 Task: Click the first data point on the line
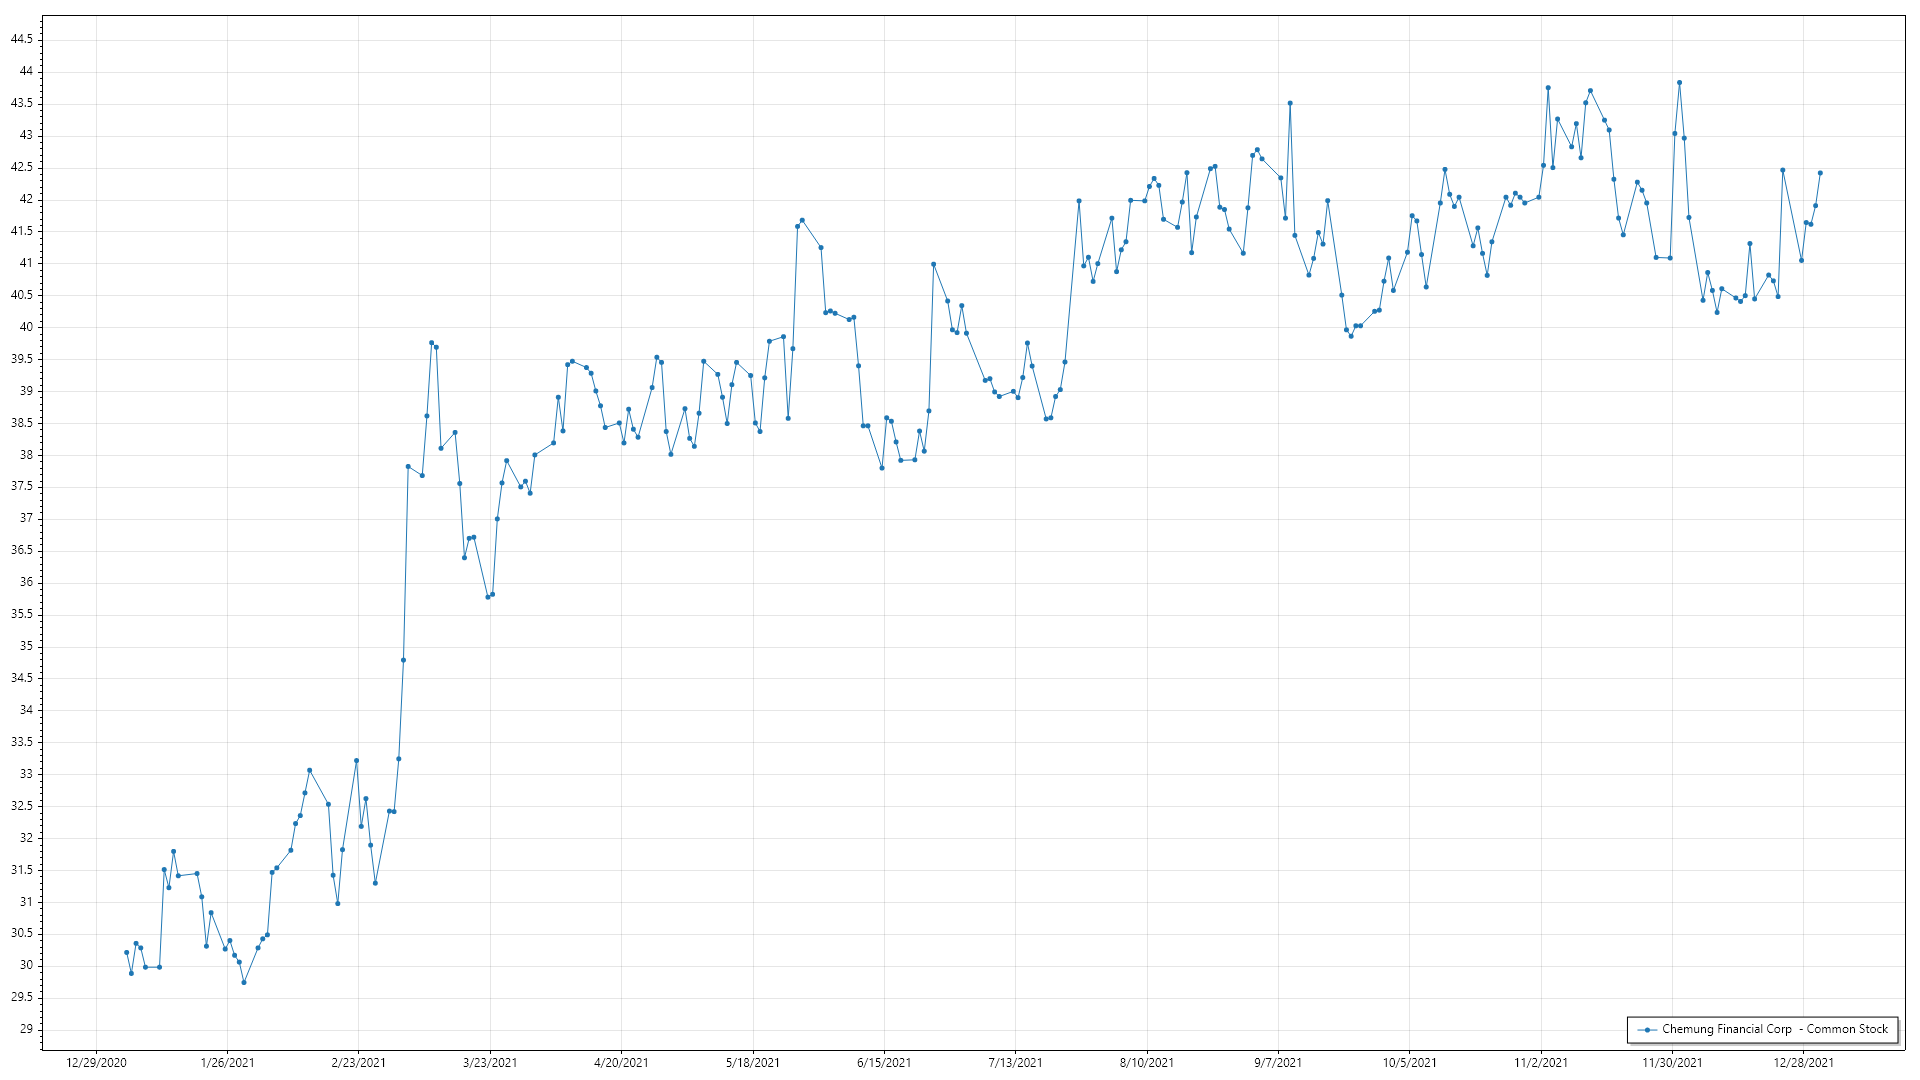click(126, 952)
